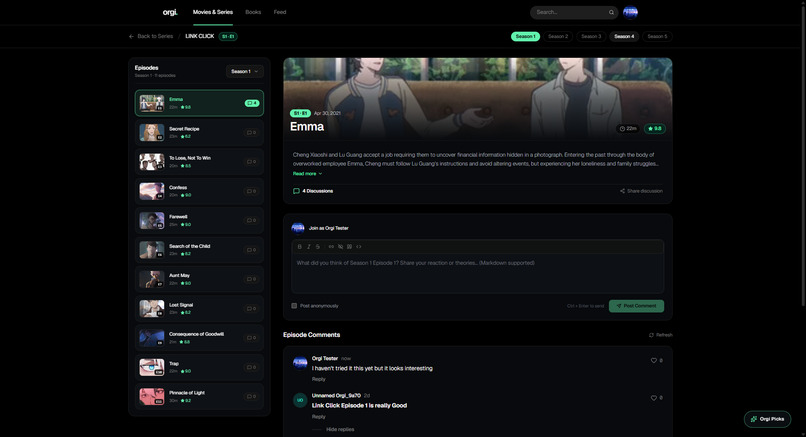The height and width of the screenshot is (437, 806).
Task: Reply to the Unnamed Orgi_9a70 comment
Action: pyautogui.click(x=319, y=417)
